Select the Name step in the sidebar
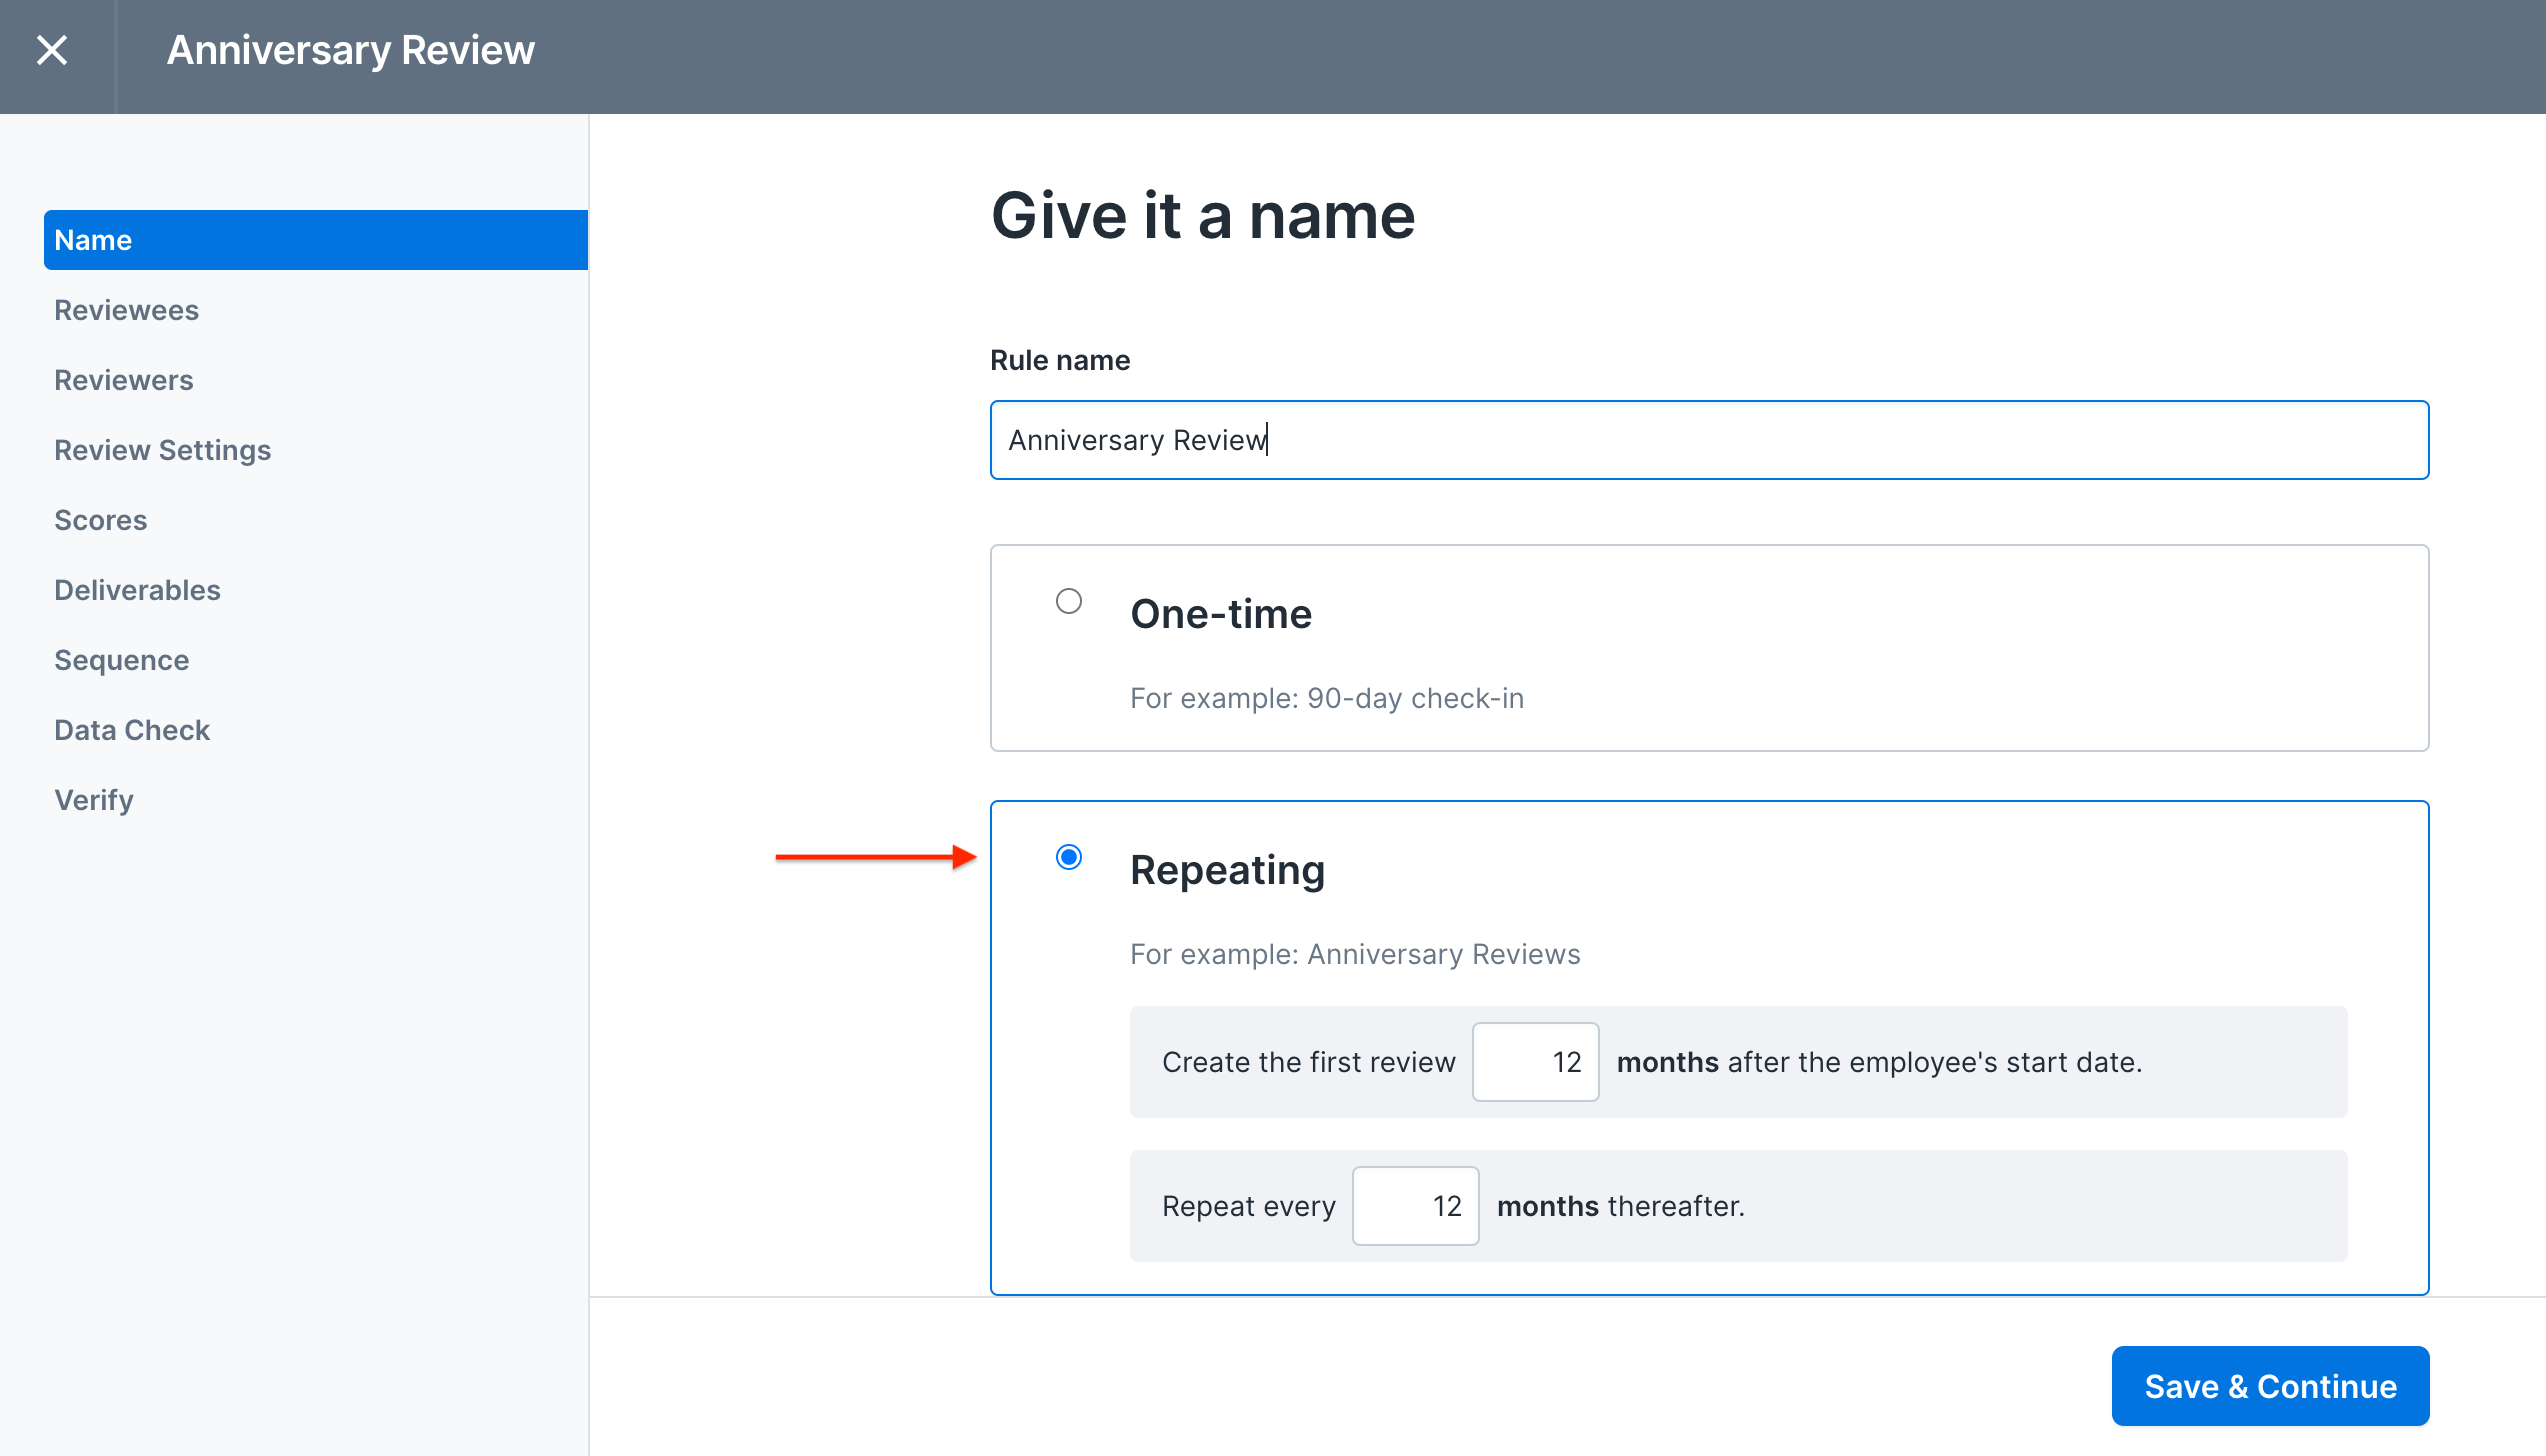This screenshot has width=2546, height=1456. (316, 240)
